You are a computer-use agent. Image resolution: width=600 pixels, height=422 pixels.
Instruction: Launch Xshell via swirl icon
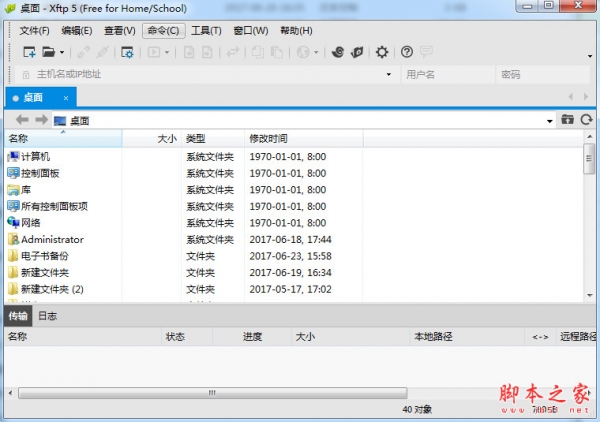coord(338,52)
